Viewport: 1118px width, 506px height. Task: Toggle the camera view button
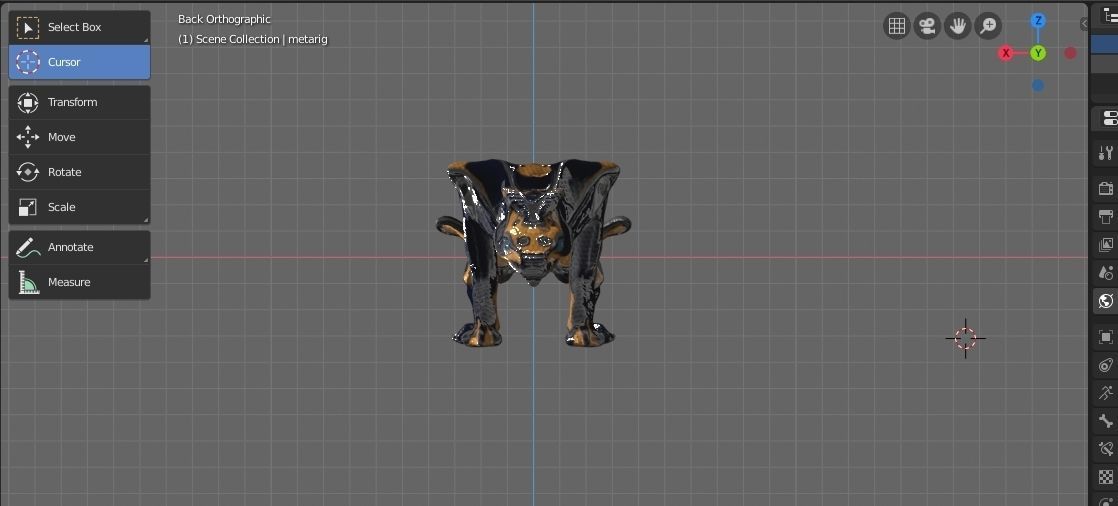click(x=927, y=26)
